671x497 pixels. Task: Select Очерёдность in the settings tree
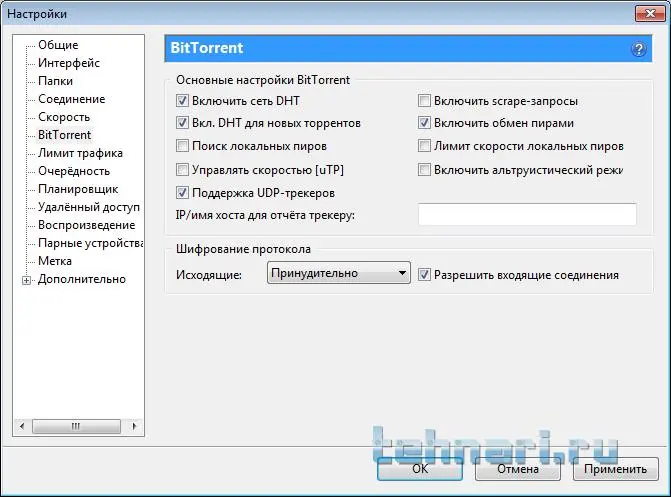74,171
